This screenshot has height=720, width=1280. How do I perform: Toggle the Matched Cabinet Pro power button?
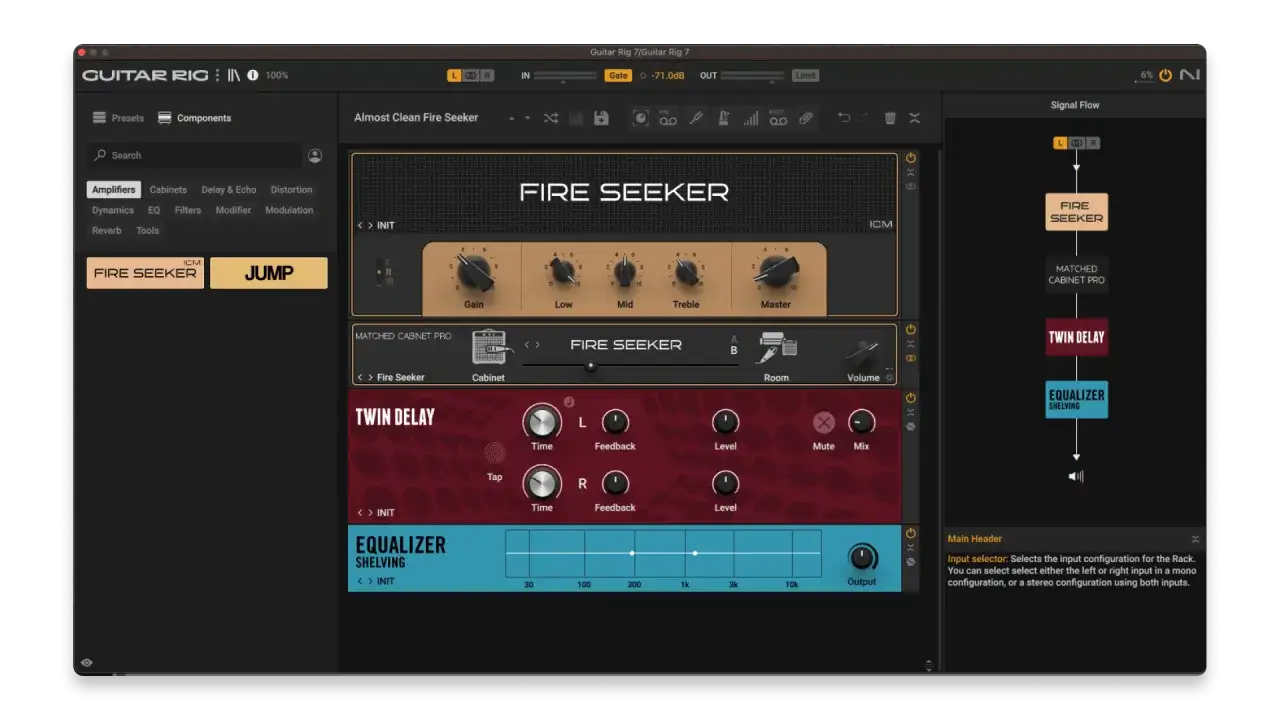(910, 329)
